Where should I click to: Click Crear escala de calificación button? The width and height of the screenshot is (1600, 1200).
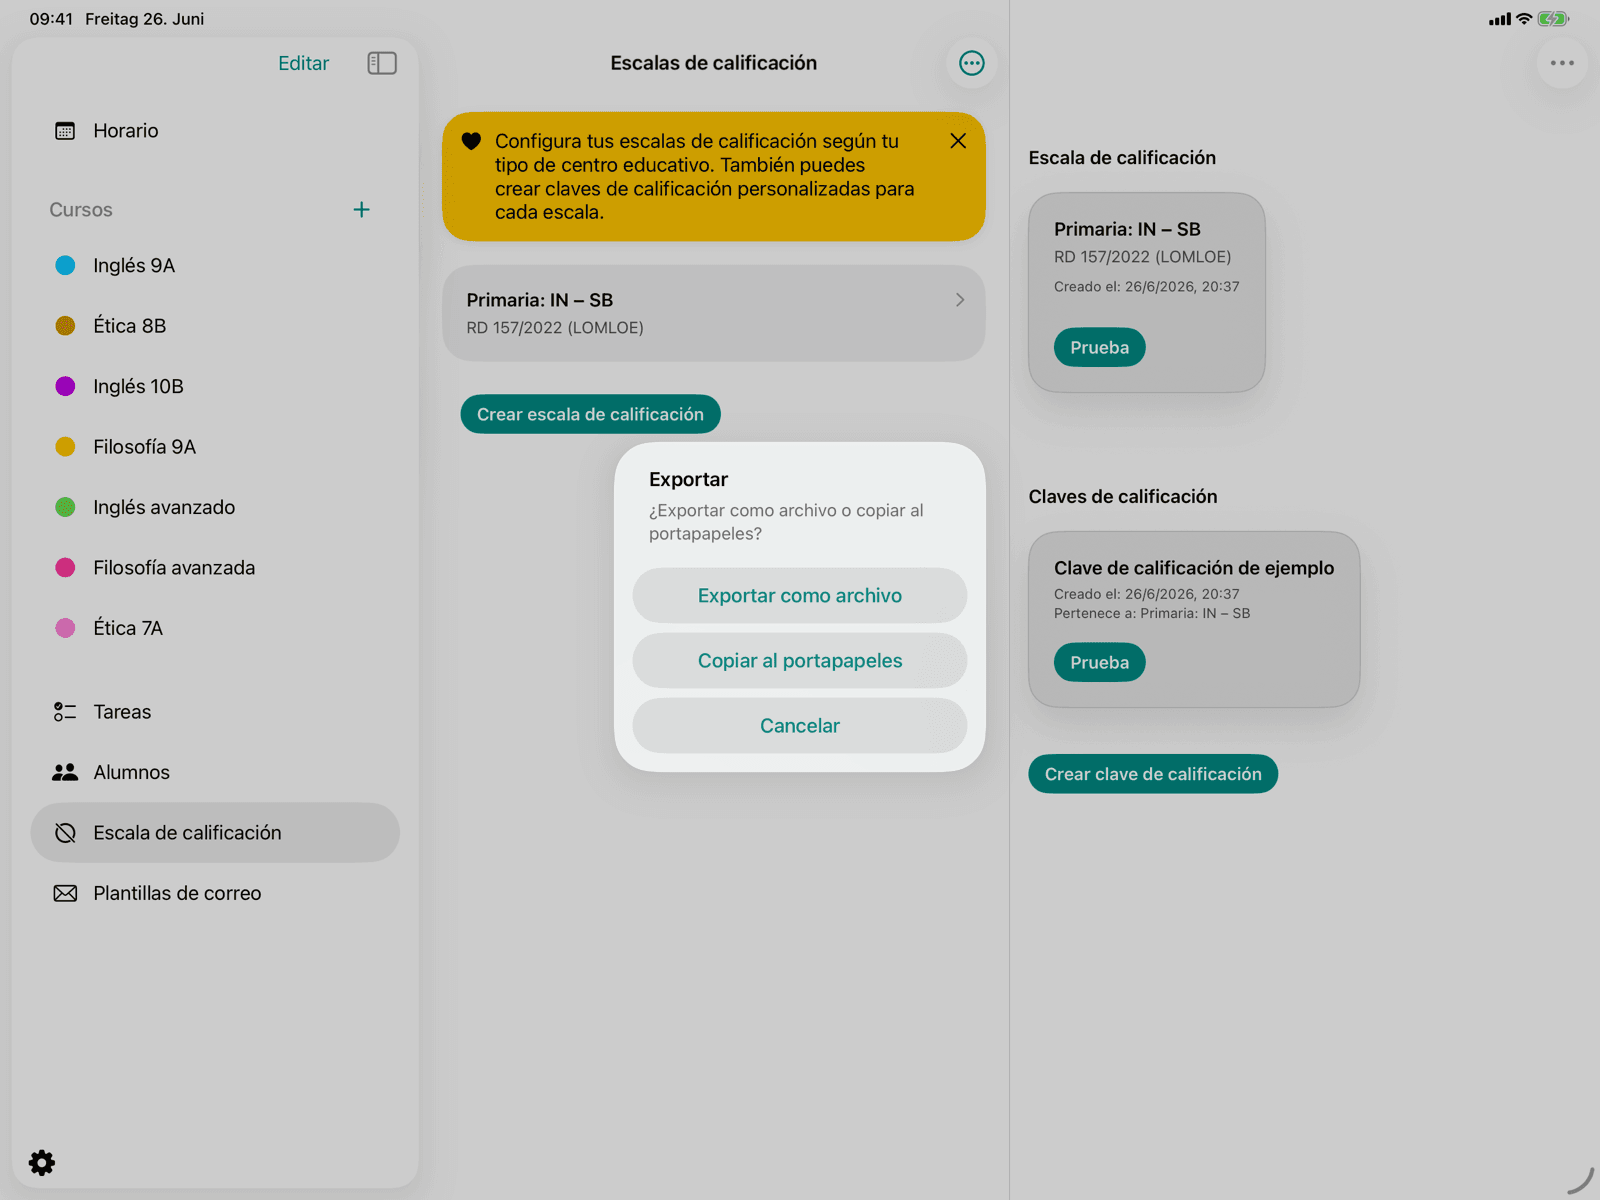point(590,414)
